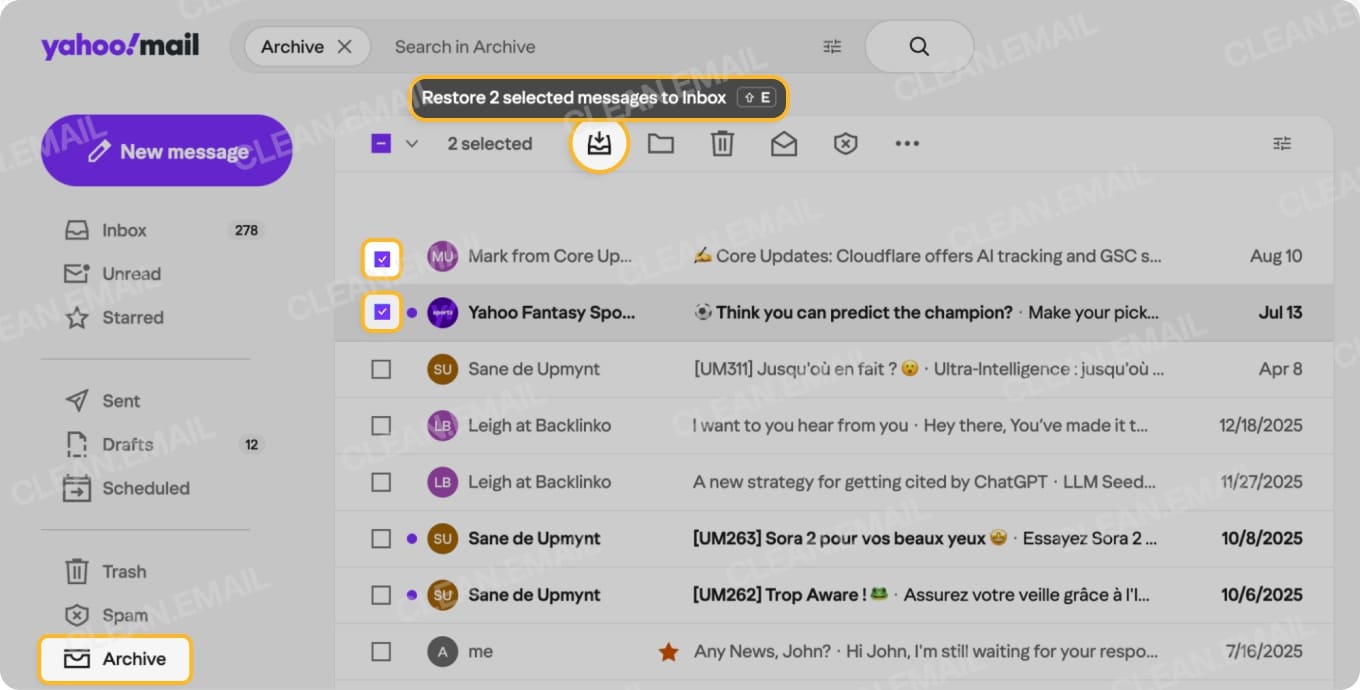The width and height of the screenshot is (1360, 690).
Task: Open the three-dot More actions menu
Action: pos(907,144)
